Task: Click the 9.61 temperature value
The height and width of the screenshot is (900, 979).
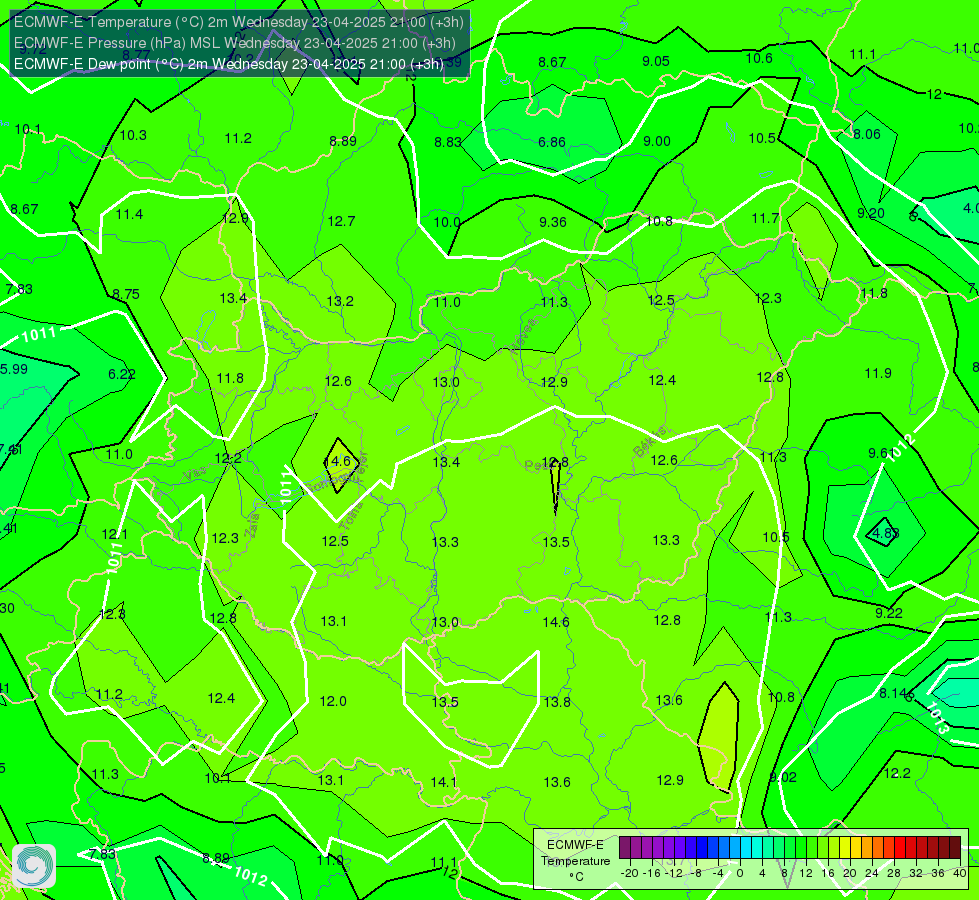Action: tap(880, 453)
